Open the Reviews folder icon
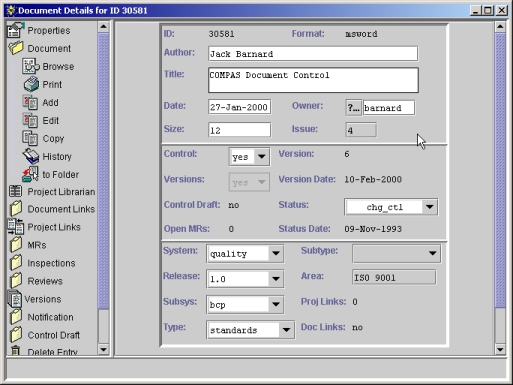This screenshot has width=513, height=385. point(16,281)
